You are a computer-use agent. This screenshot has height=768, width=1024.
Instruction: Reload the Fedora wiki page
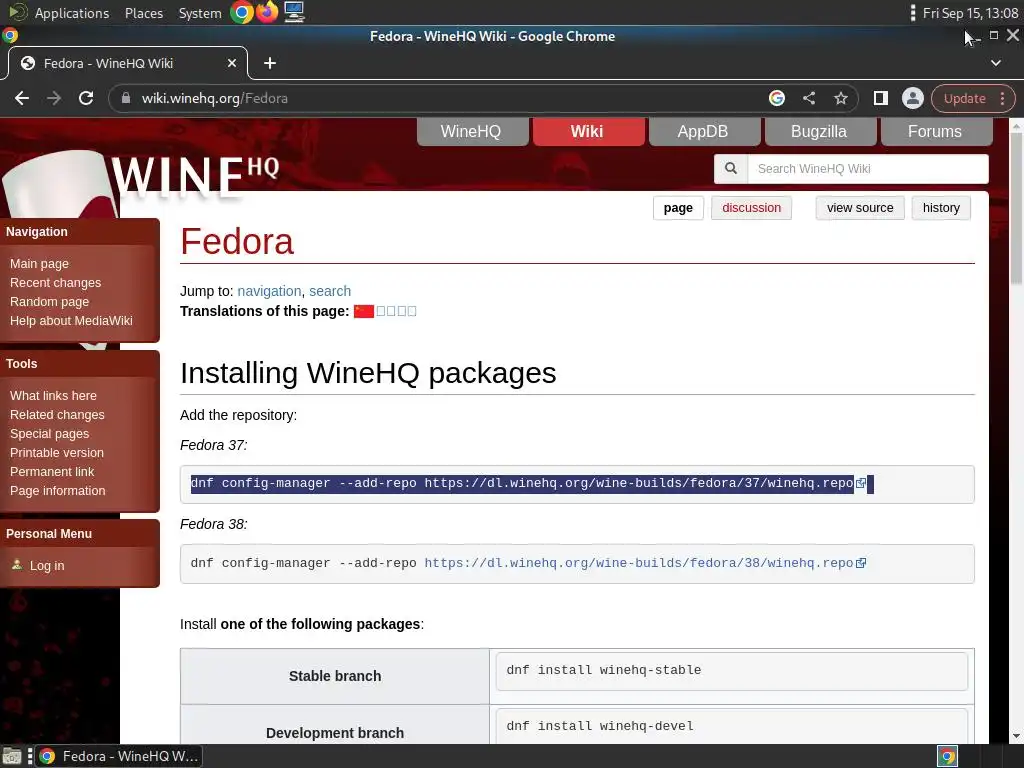click(x=86, y=98)
